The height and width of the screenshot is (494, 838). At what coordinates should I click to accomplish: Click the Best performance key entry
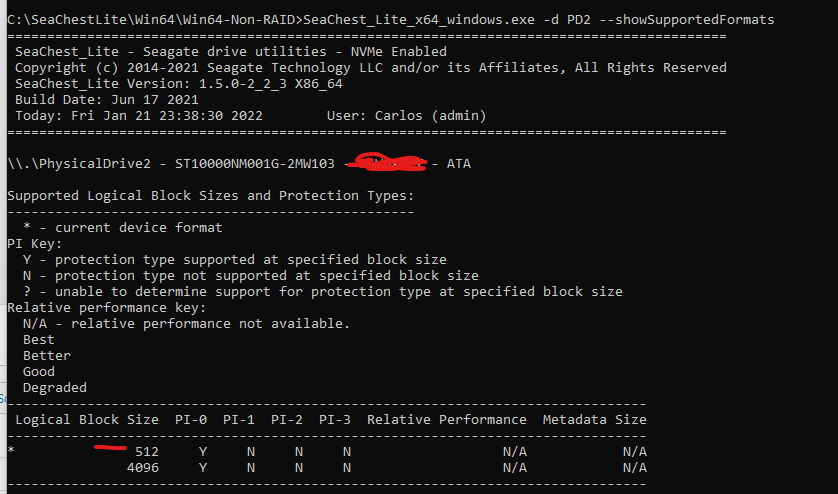click(x=38, y=339)
